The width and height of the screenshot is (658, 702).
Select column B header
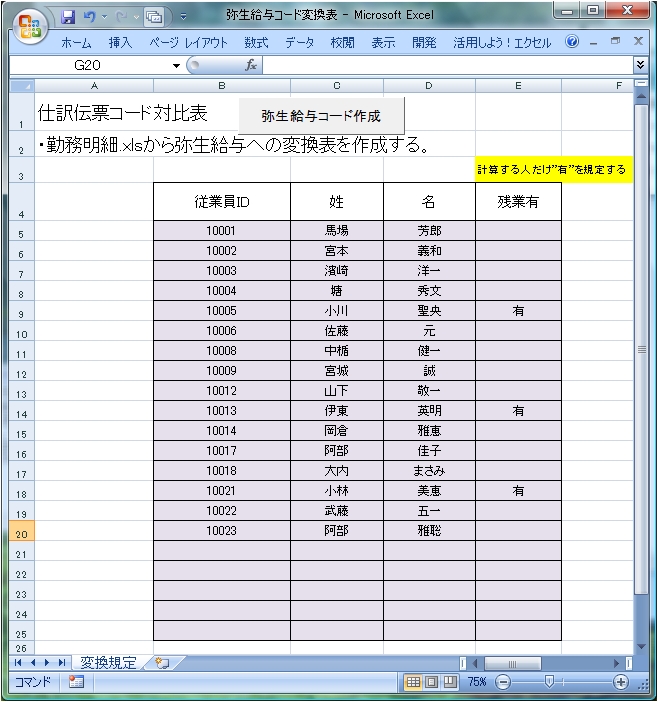click(x=222, y=86)
